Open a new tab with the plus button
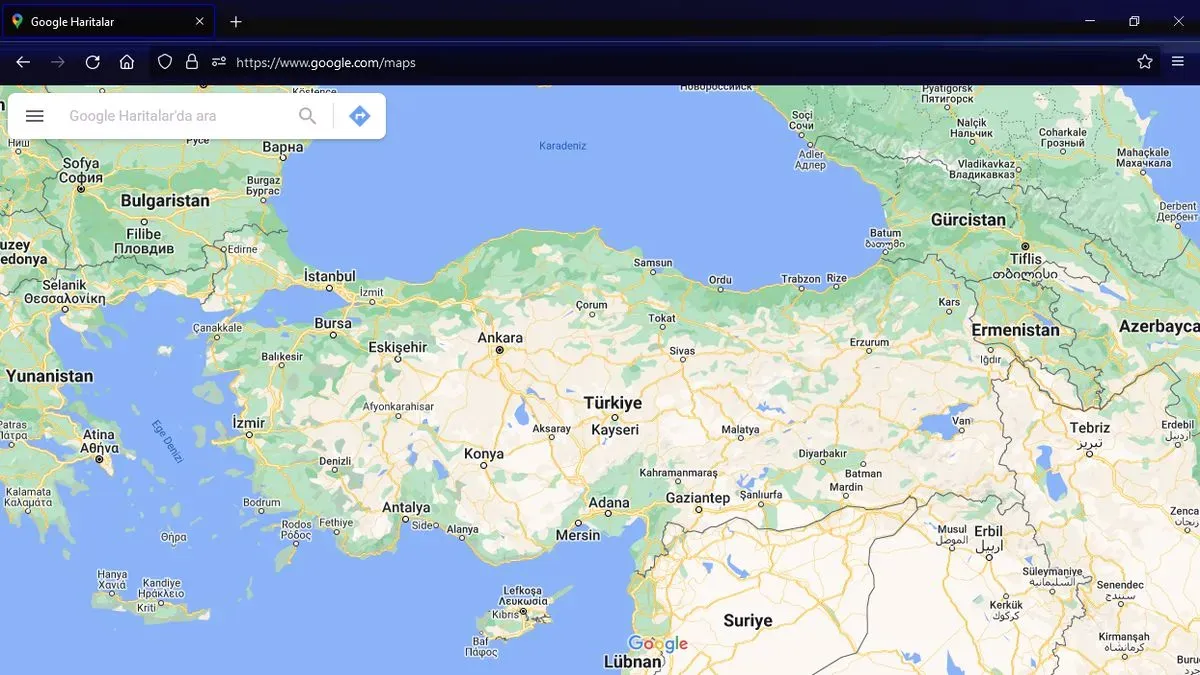Image resolution: width=1200 pixels, height=675 pixels. [236, 21]
